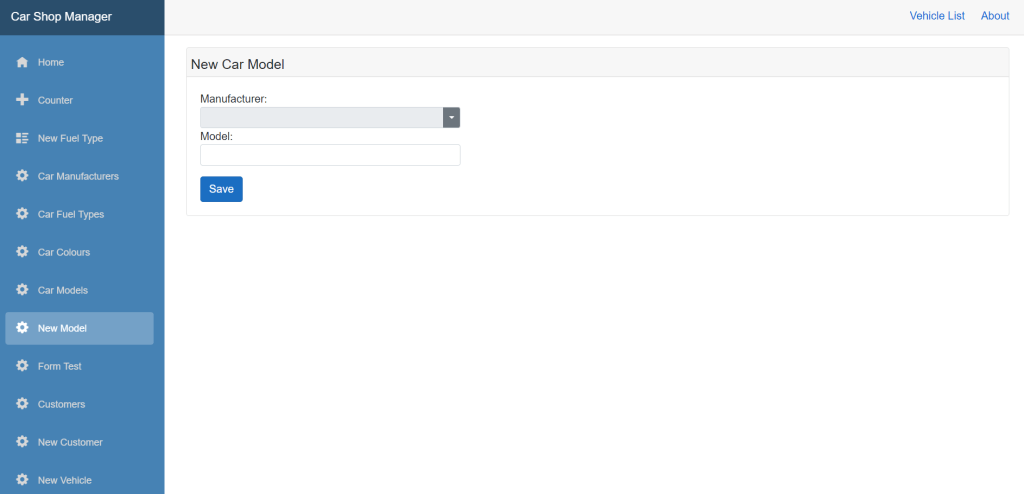Click the gear icon beside Form Test

pos(22,366)
